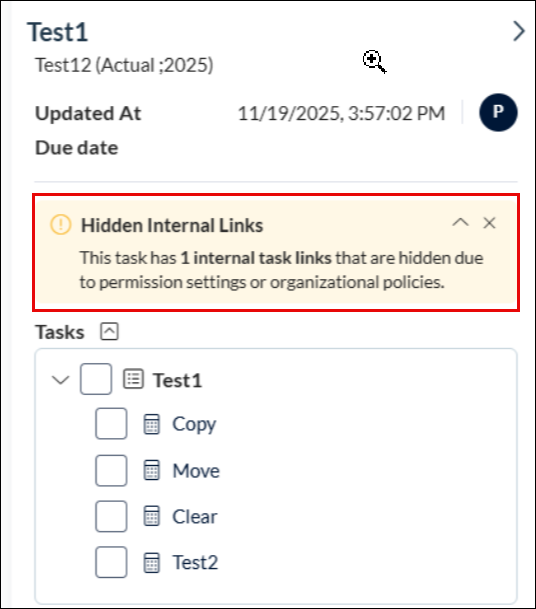This screenshot has height=609, width=536.
Task: Open the right chevron next to Test1 title
Action: point(519,31)
